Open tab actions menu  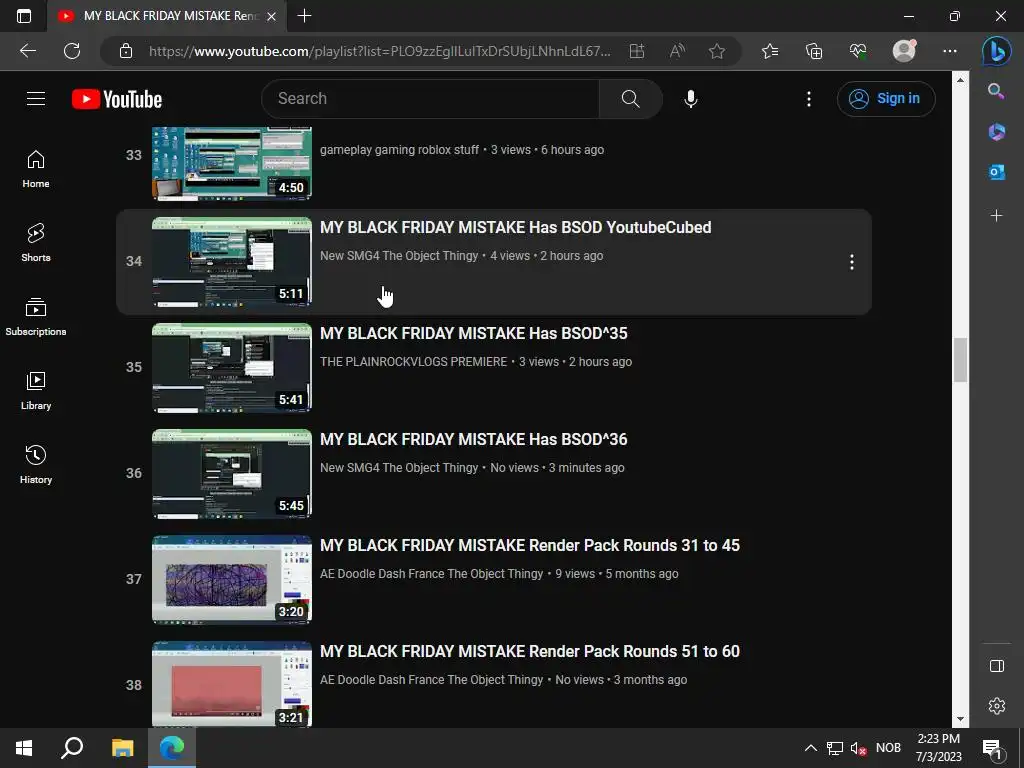coord(24,16)
